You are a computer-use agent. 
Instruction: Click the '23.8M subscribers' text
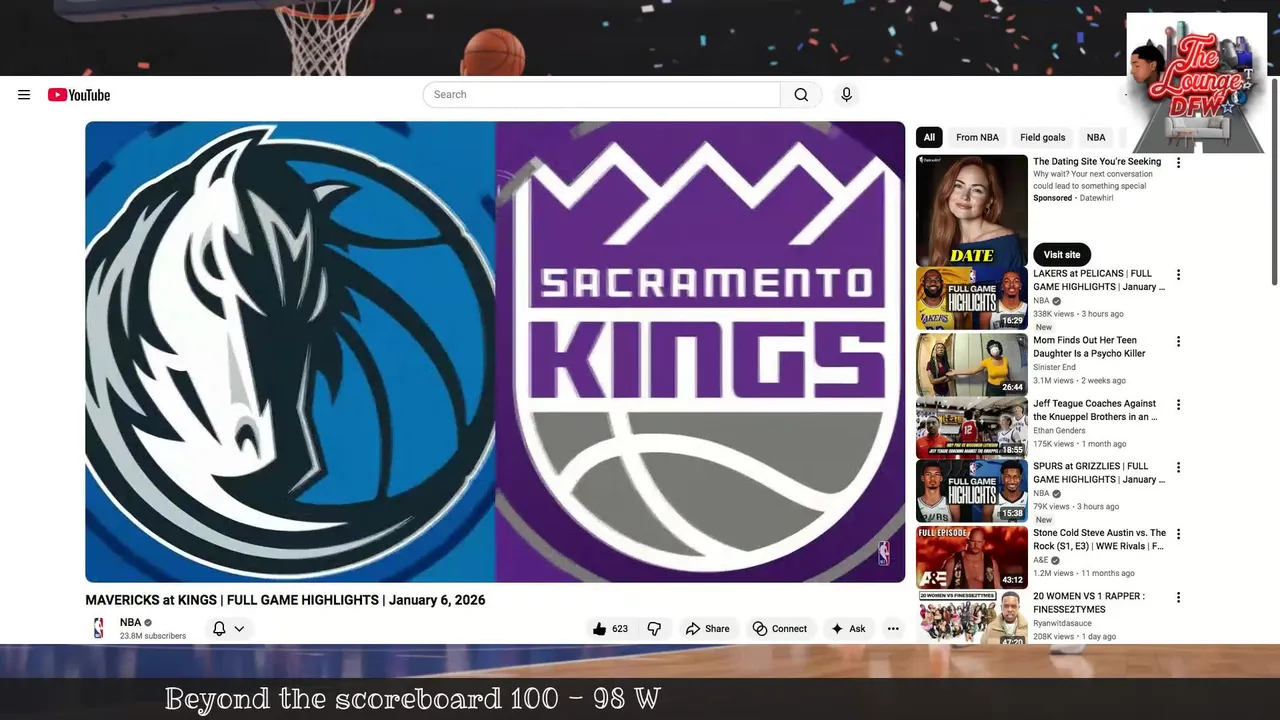(x=153, y=636)
